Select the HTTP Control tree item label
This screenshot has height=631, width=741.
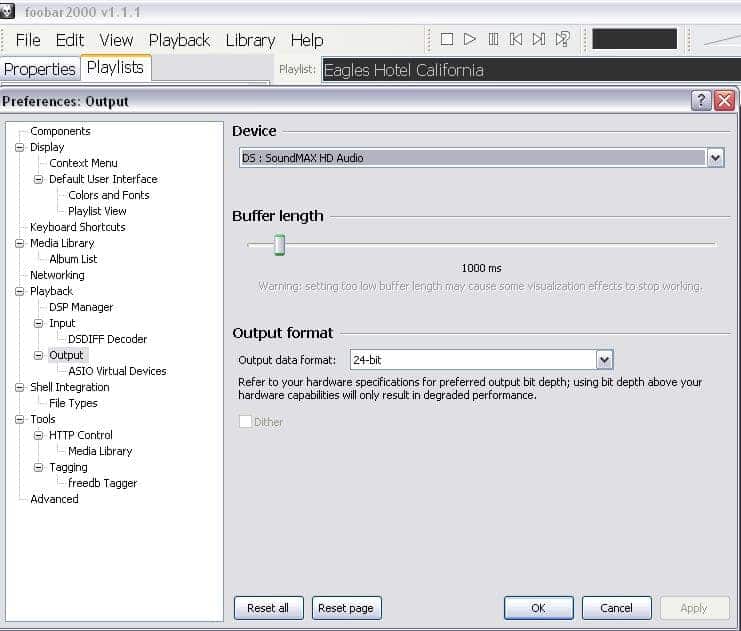(x=81, y=435)
